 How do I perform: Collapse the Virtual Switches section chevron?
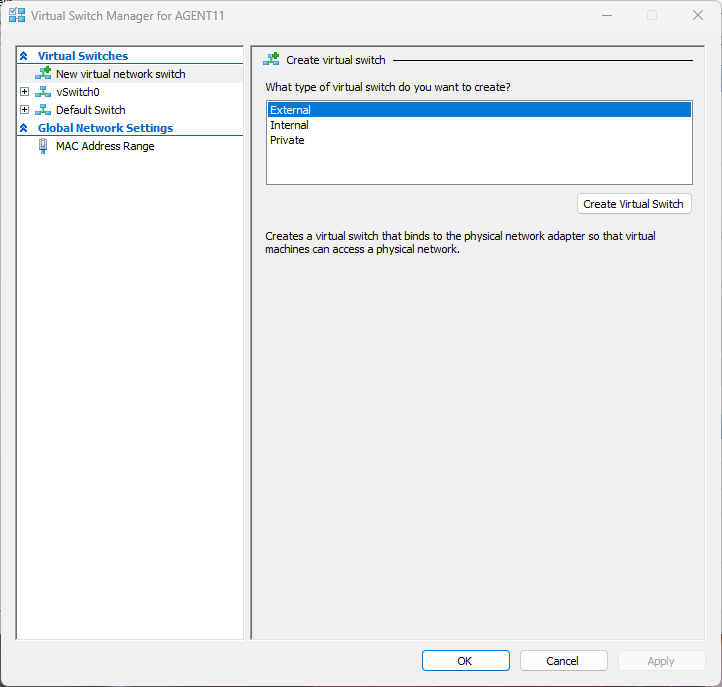pos(25,56)
